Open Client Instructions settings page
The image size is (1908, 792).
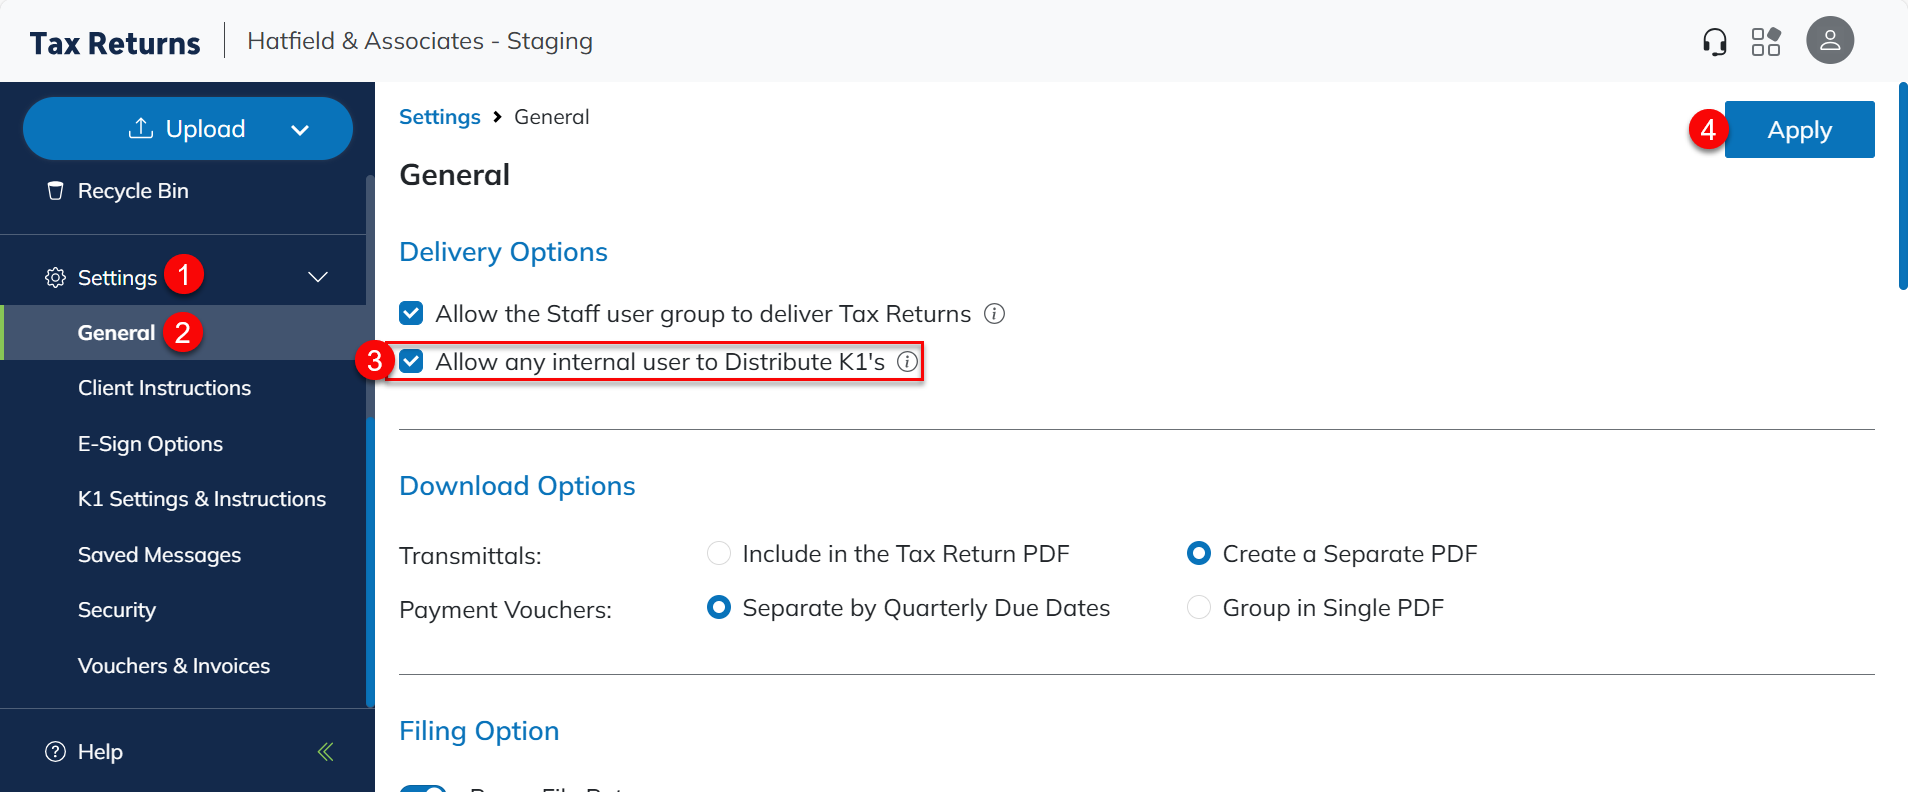164,388
